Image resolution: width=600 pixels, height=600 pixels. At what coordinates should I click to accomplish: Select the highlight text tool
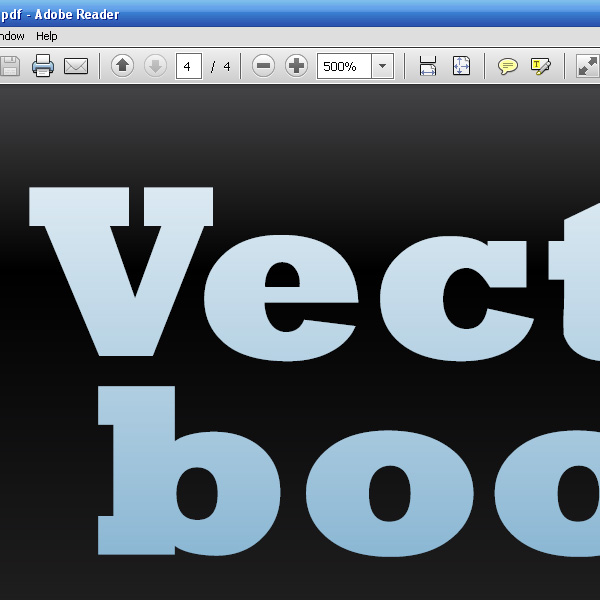pos(540,66)
